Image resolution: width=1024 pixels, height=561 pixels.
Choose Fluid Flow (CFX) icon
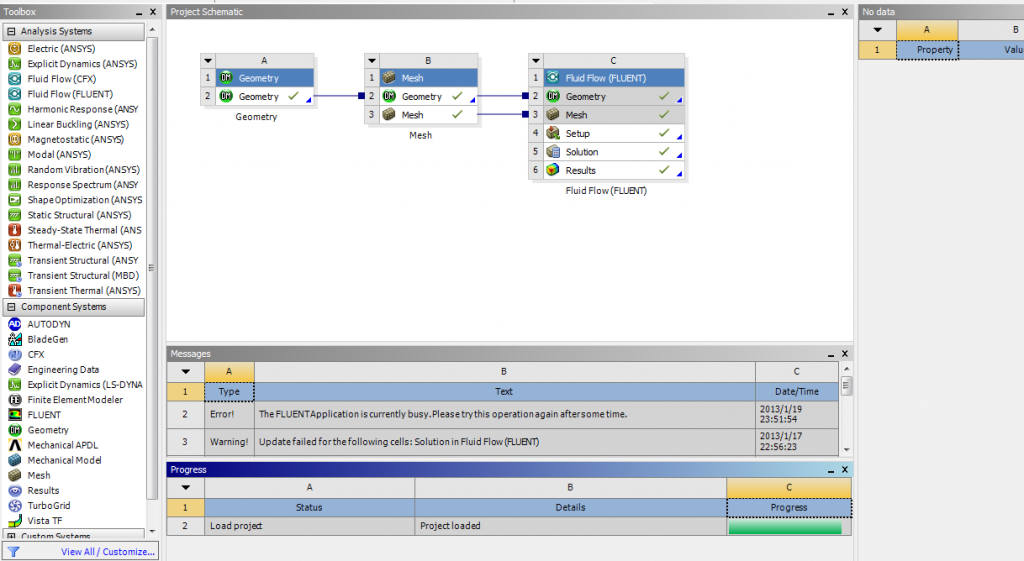click(14, 78)
